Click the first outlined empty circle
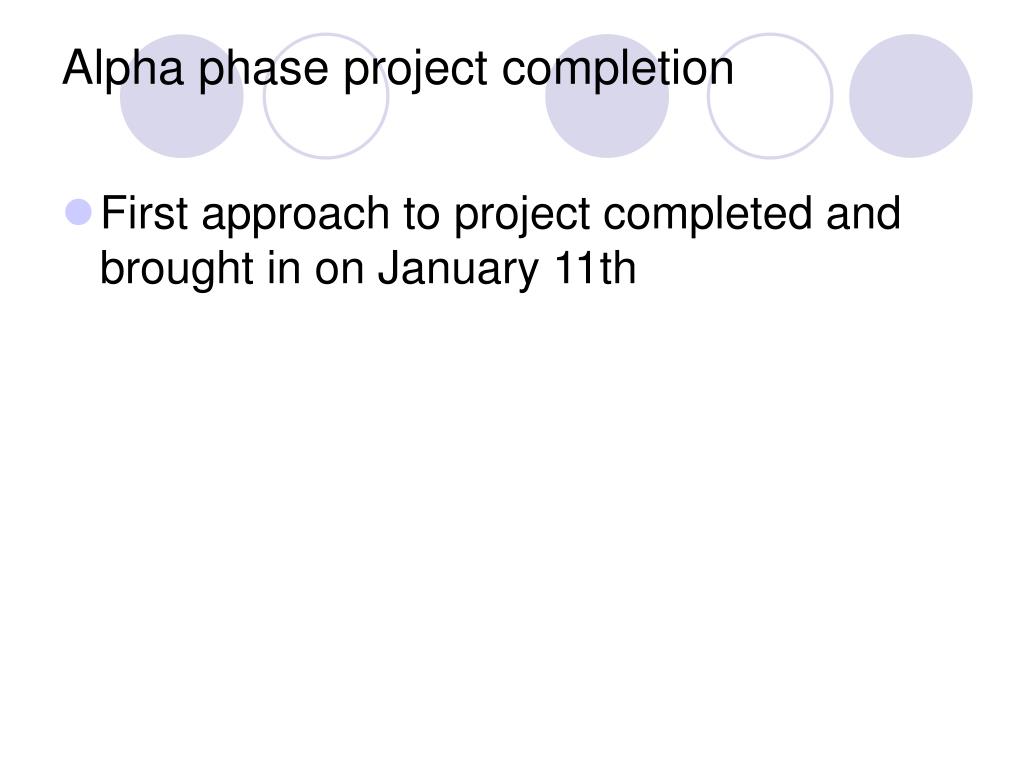This screenshot has height=768, width=1024. [326, 96]
